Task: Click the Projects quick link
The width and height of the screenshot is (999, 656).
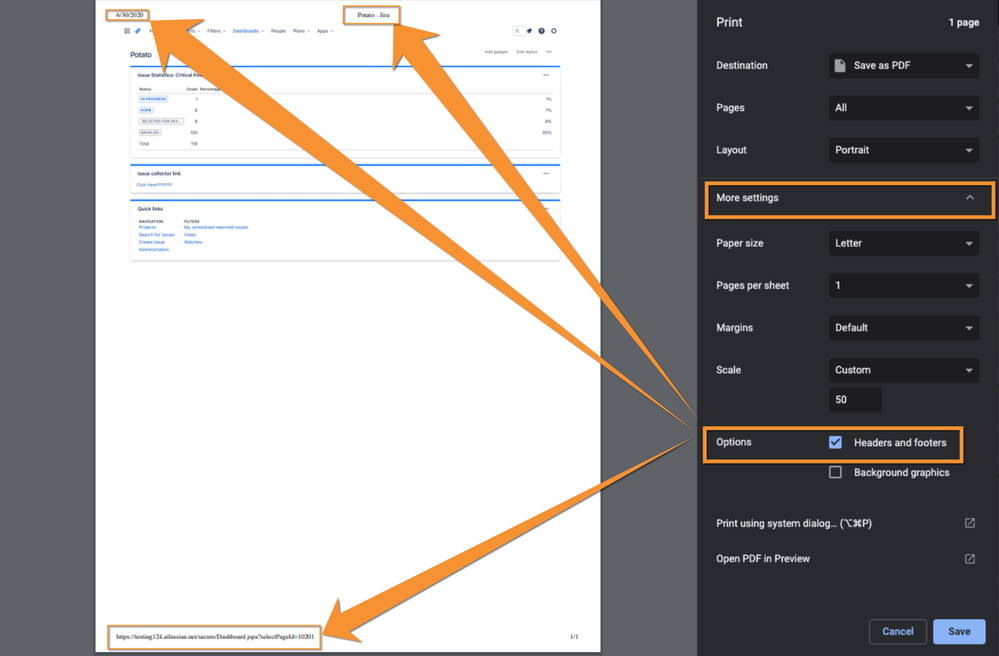Action: pos(147,227)
